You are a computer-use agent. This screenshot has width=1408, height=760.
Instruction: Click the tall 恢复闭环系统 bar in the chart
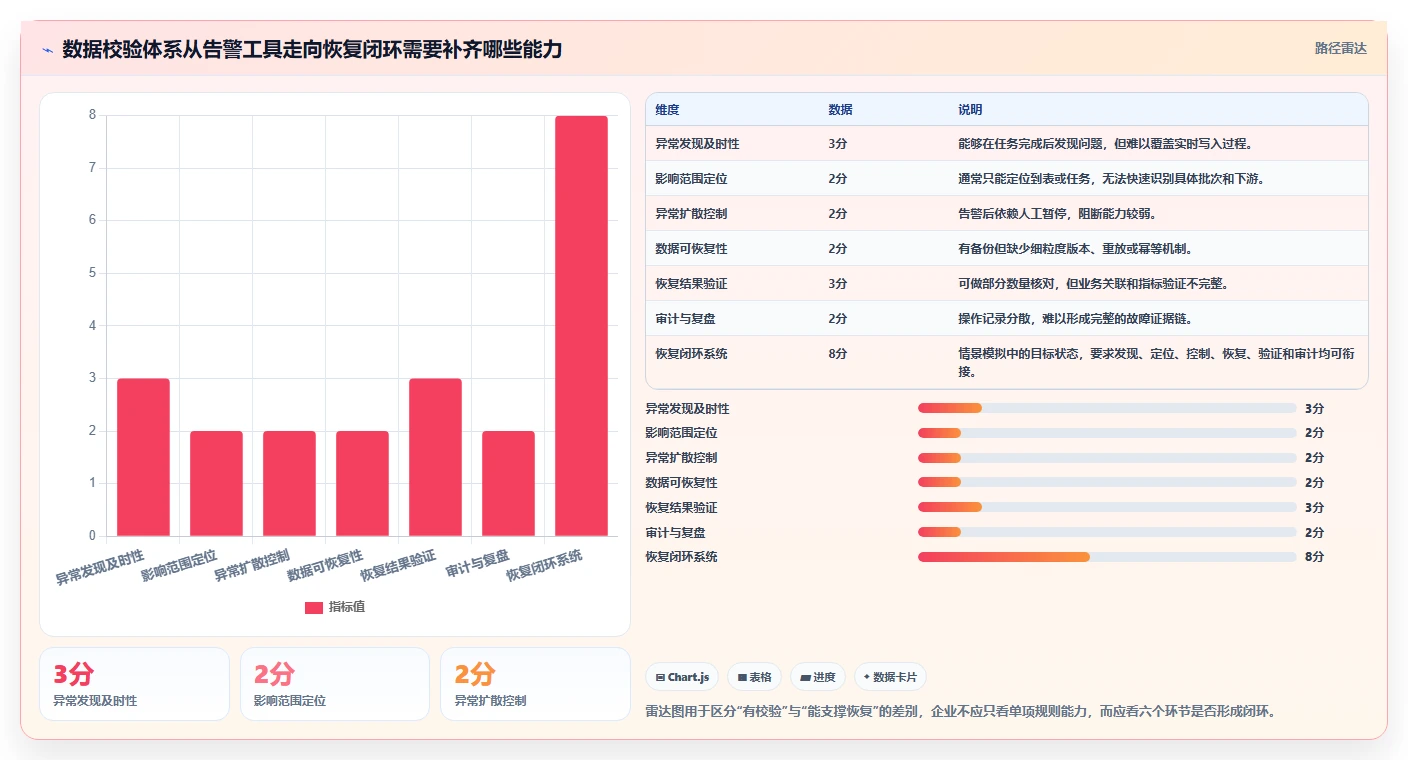(581, 326)
